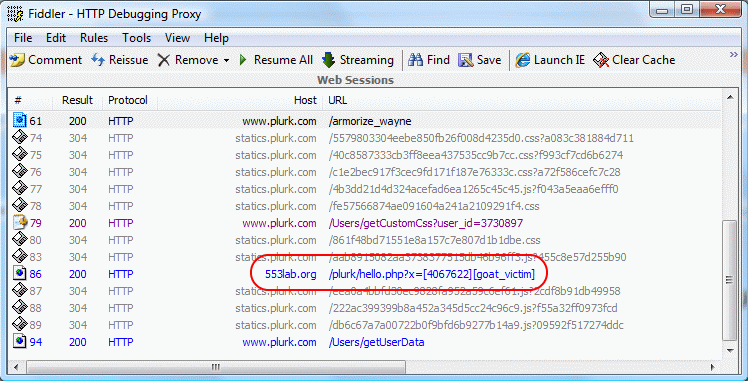Click the horizontal scrollbar thumb
Image resolution: width=748 pixels, height=381 pixels.
(216, 367)
